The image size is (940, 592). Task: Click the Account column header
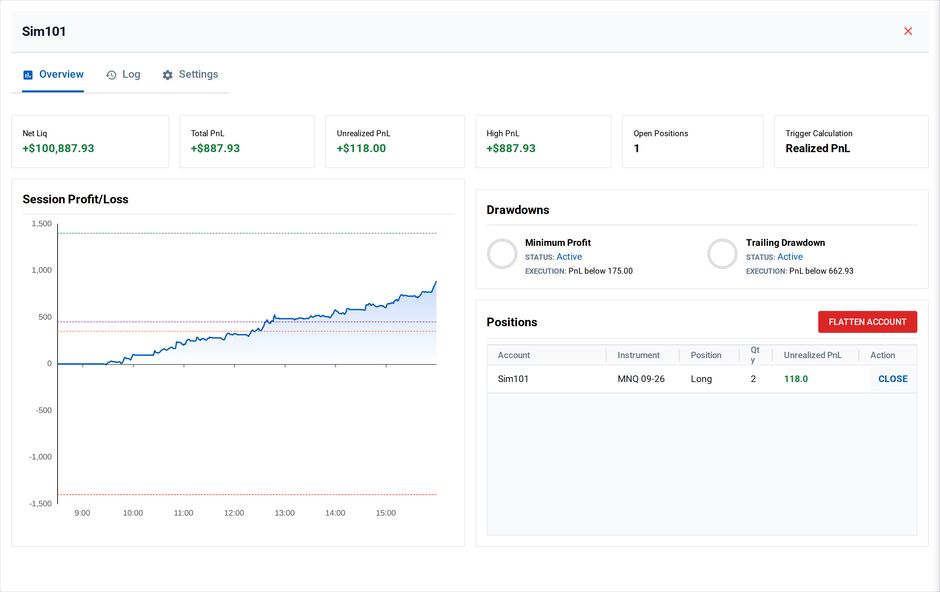[514, 355]
